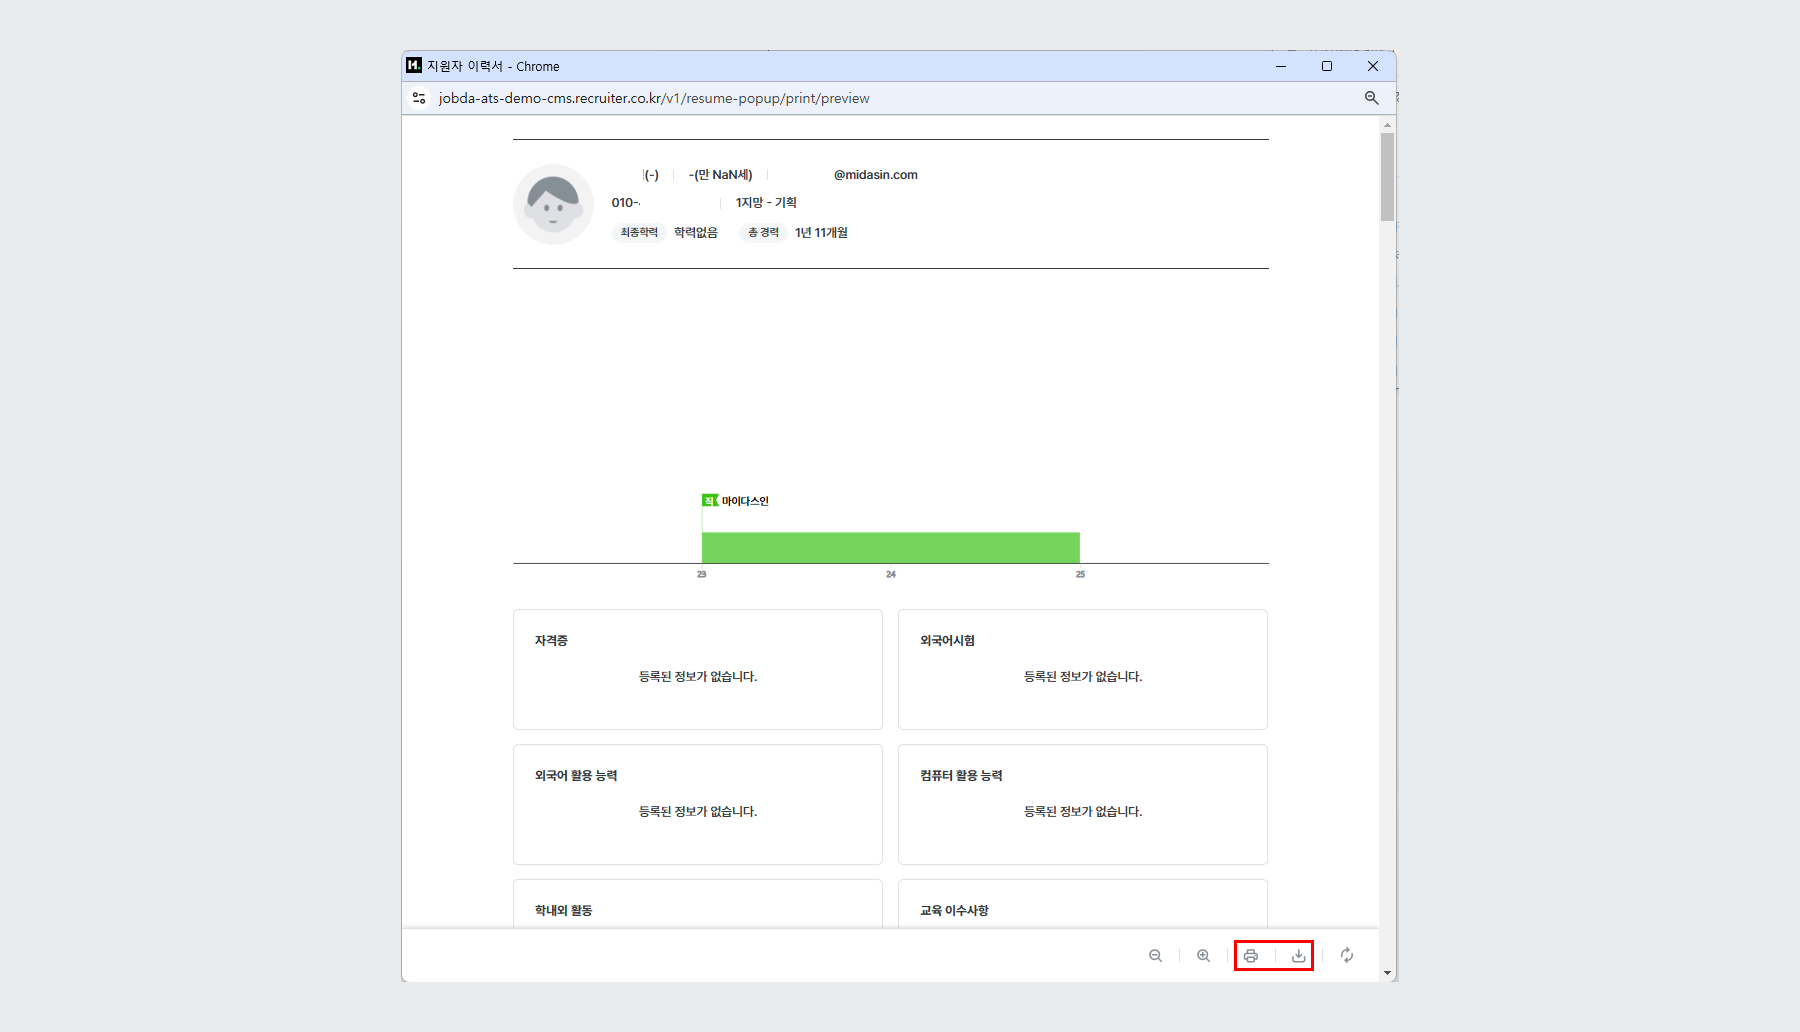Screen dimensions: 1800x1032
Task: Download the resume with download icon
Action: (x=1298, y=956)
